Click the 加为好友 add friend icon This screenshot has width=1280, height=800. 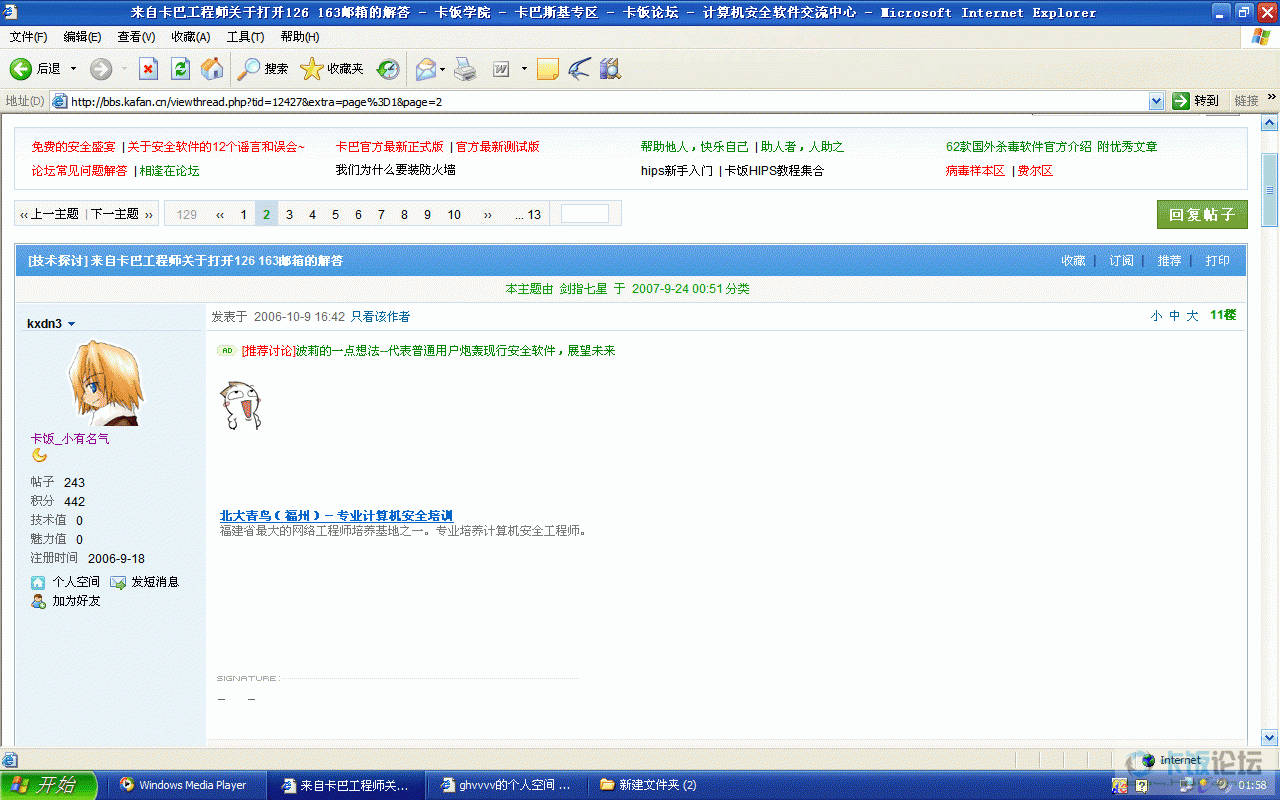tap(38, 601)
